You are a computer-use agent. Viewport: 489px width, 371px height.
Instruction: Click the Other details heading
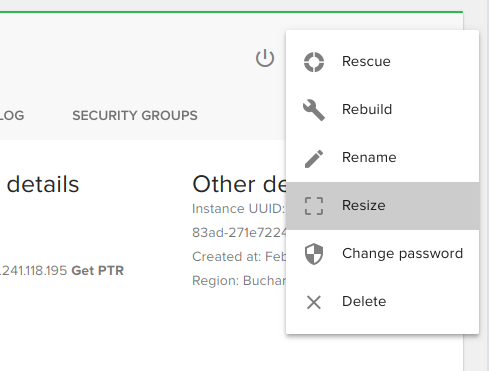click(239, 184)
